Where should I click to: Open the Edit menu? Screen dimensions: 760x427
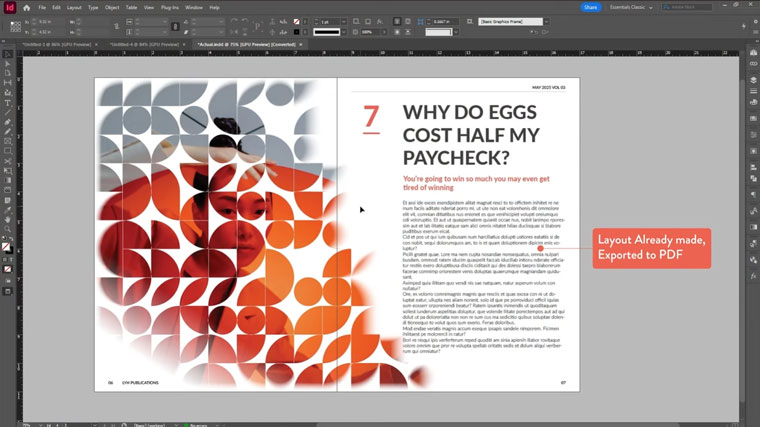point(56,8)
